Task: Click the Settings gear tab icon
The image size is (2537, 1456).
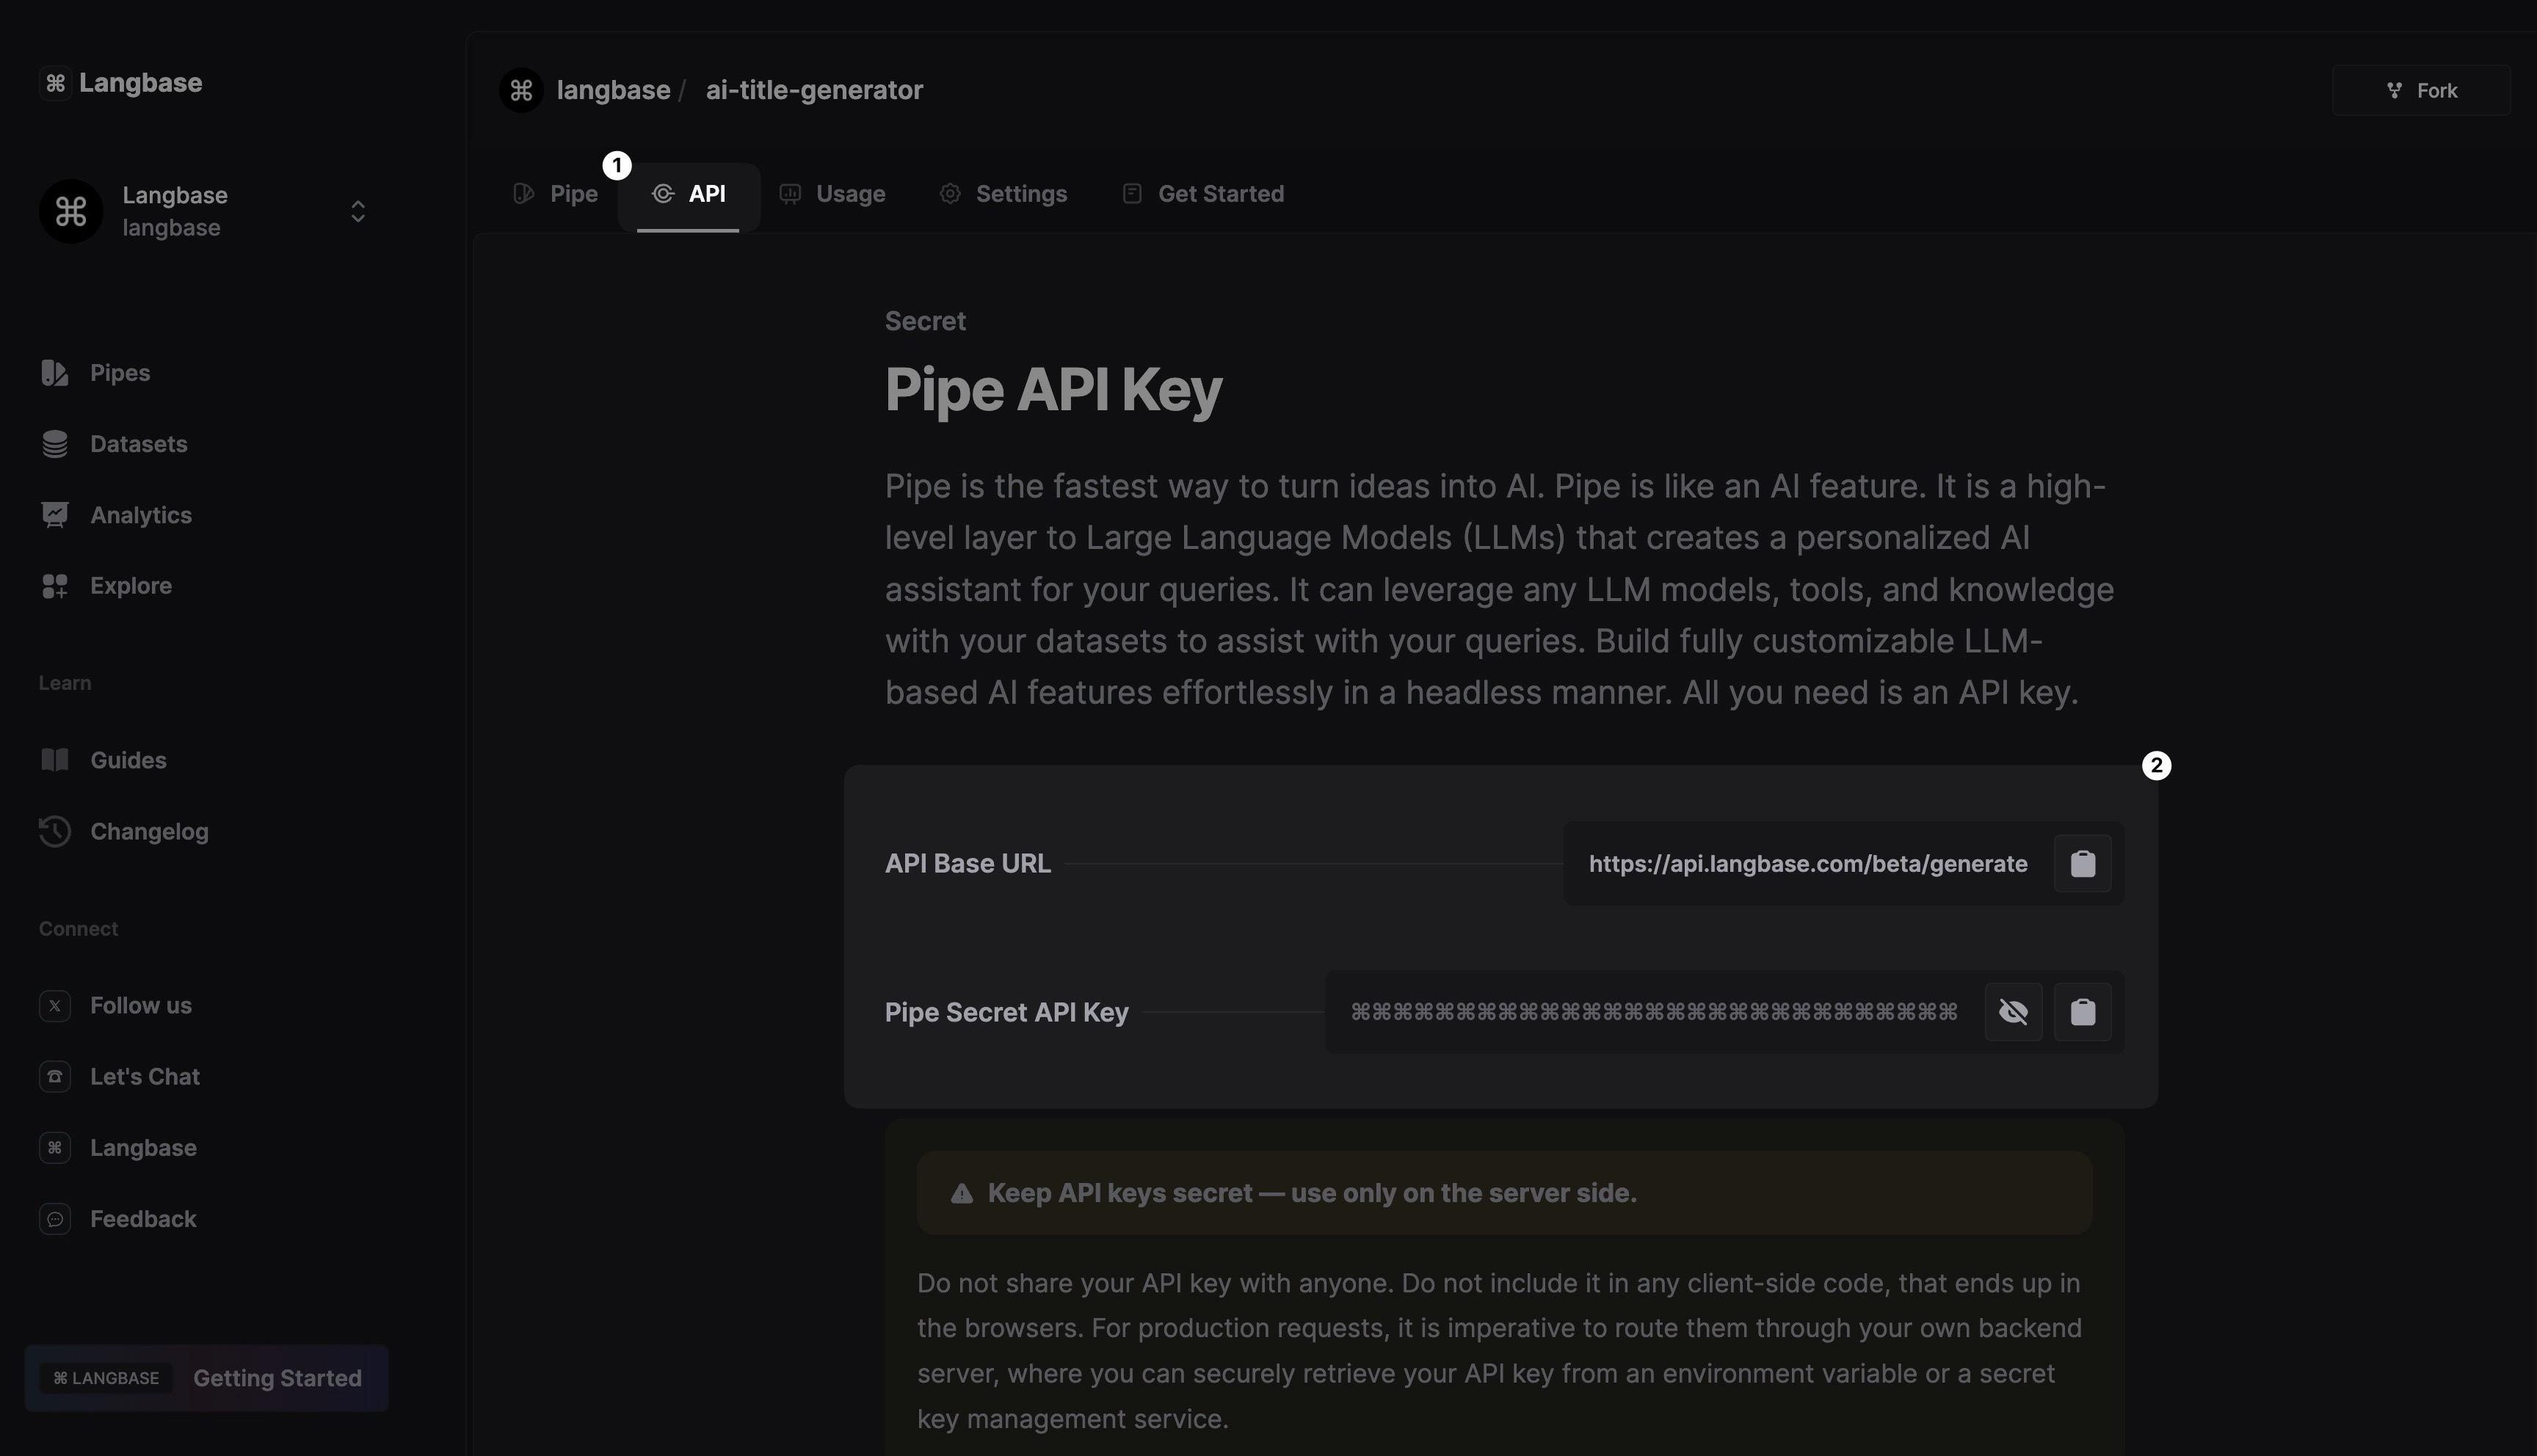Action: [950, 194]
